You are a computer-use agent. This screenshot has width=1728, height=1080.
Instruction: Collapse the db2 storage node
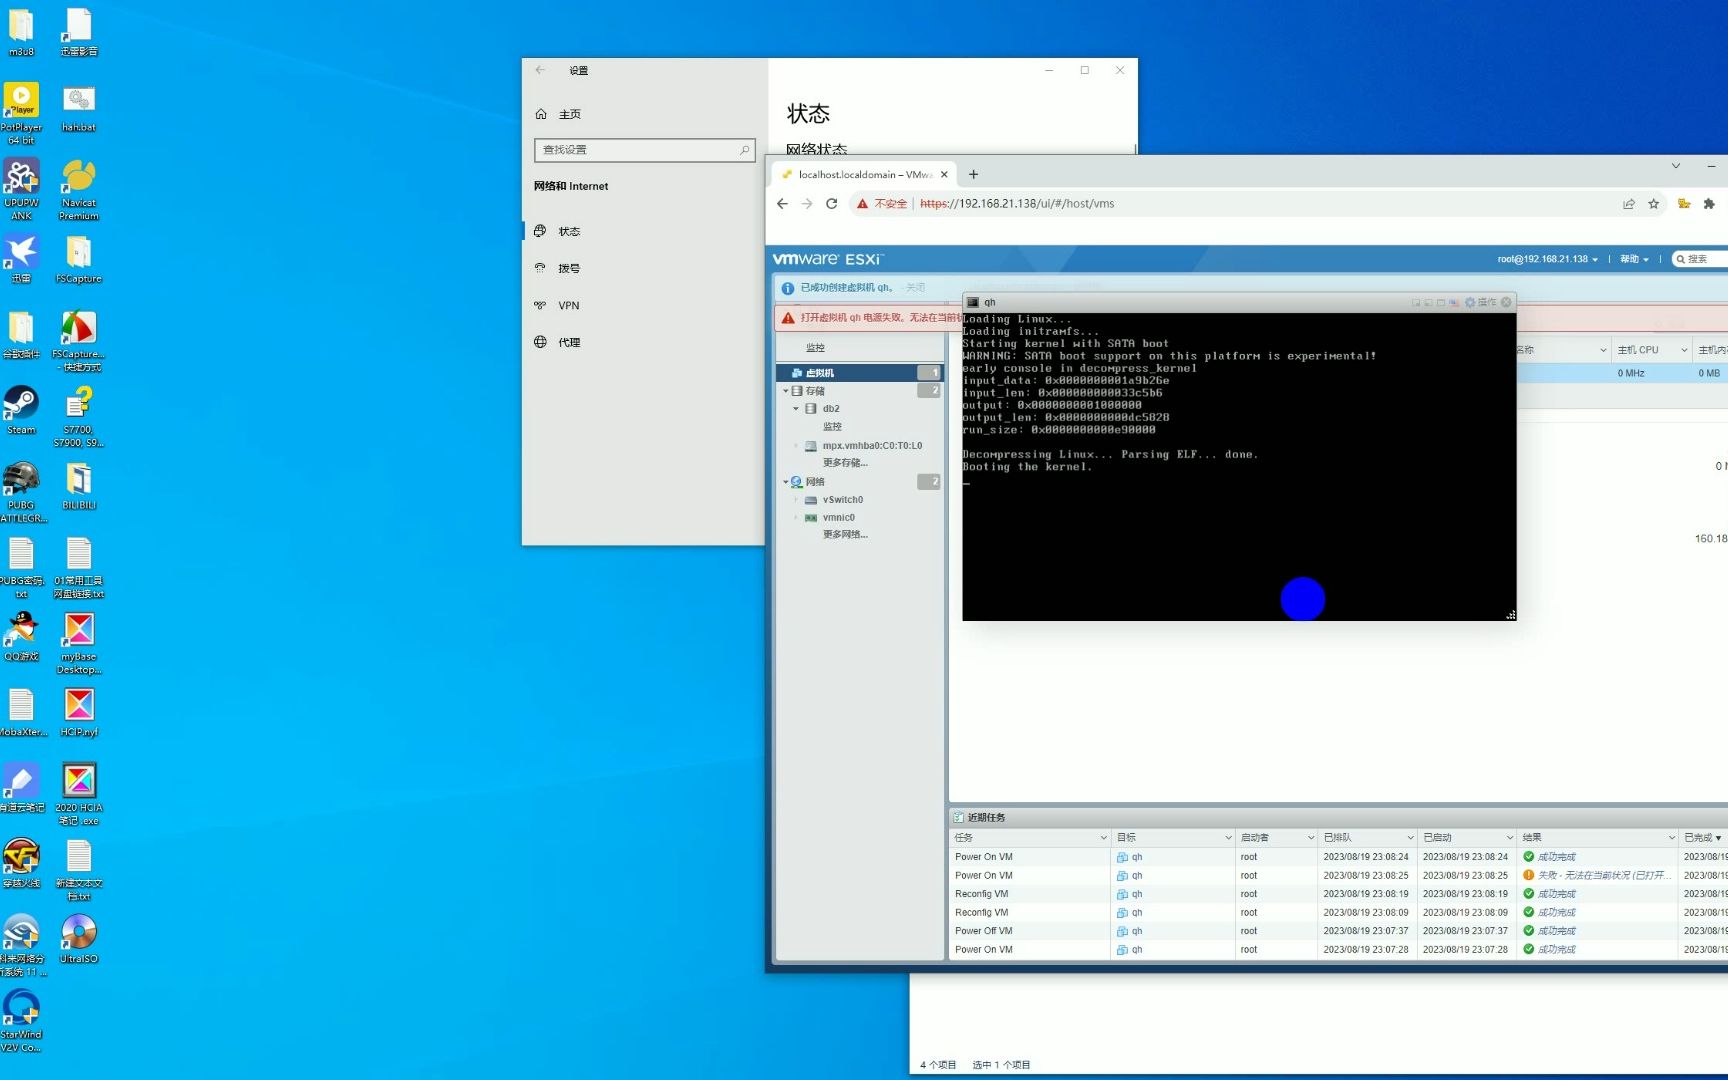coord(796,408)
